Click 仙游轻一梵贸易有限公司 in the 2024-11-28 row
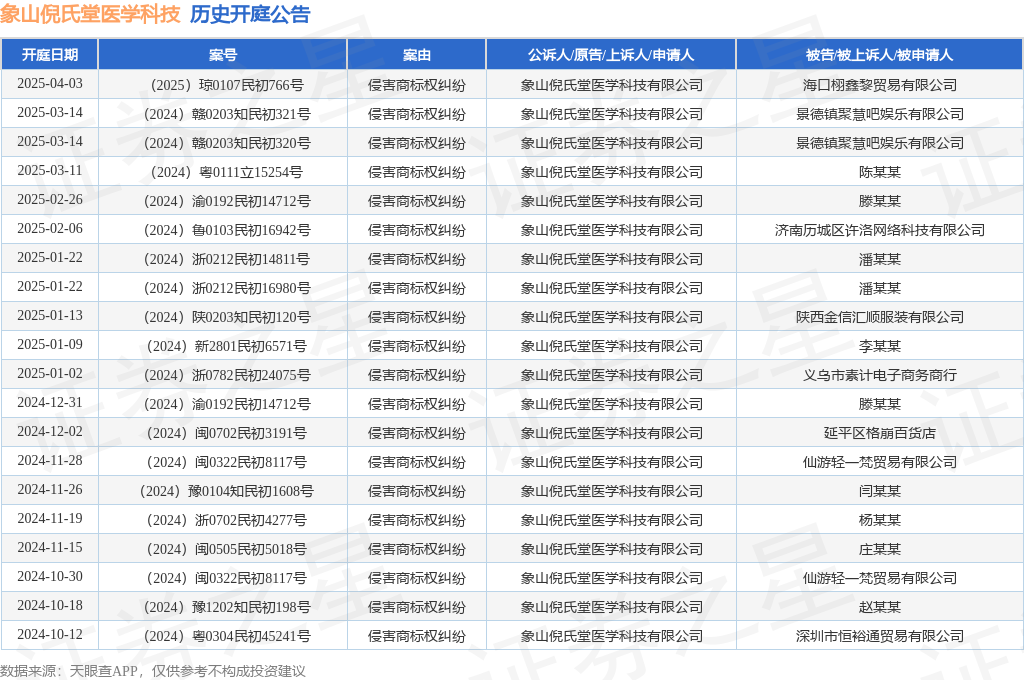The image size is (1024, 680). [x=880, y=462]
